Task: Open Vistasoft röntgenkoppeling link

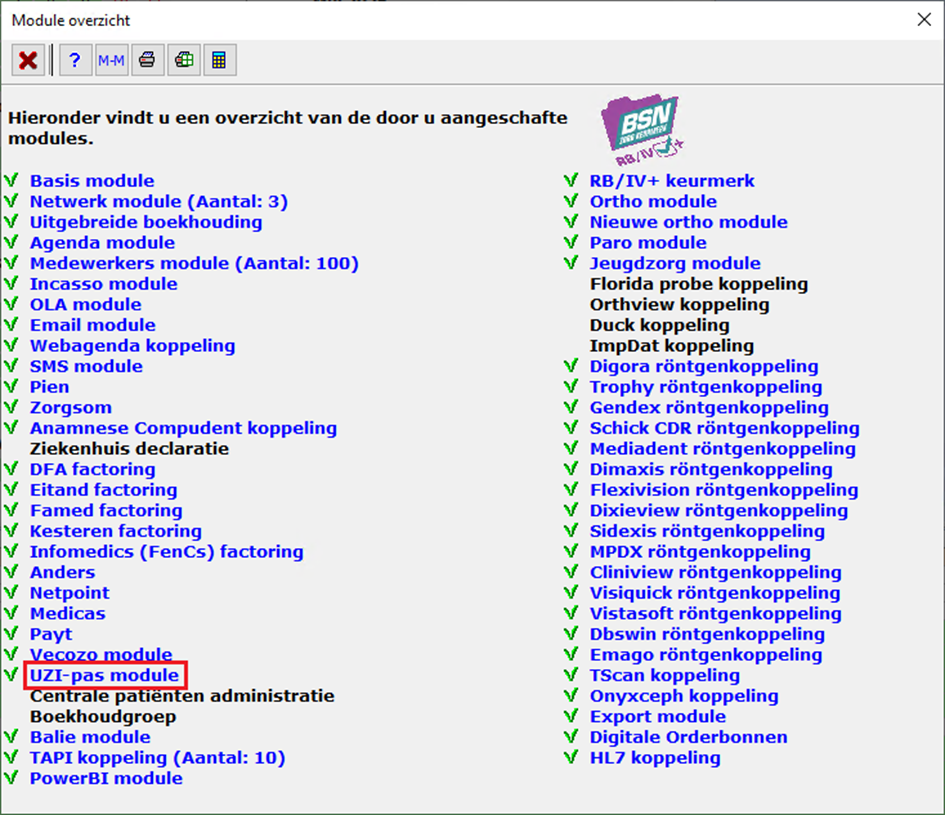Action: [x=715, y=613]
